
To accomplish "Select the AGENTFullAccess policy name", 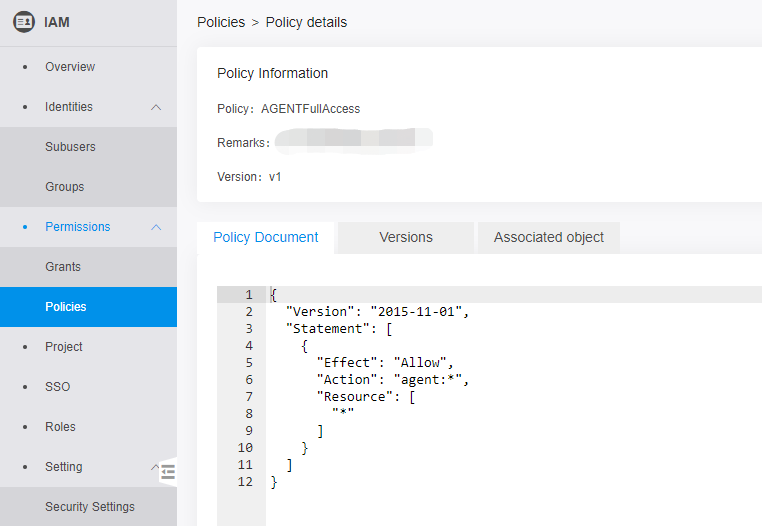I will tap(311, 109).
